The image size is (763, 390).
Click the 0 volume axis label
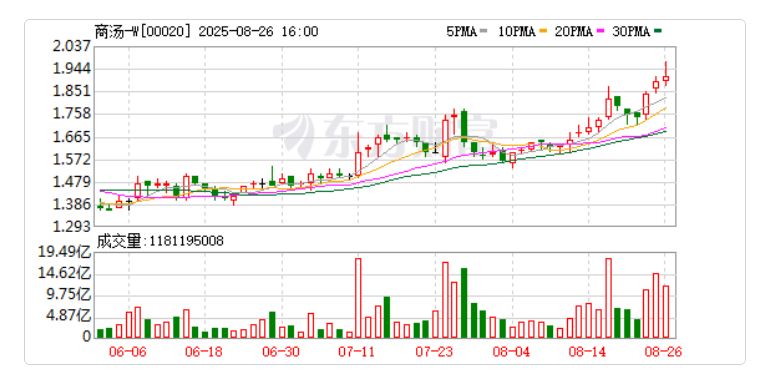coord(87,336)
